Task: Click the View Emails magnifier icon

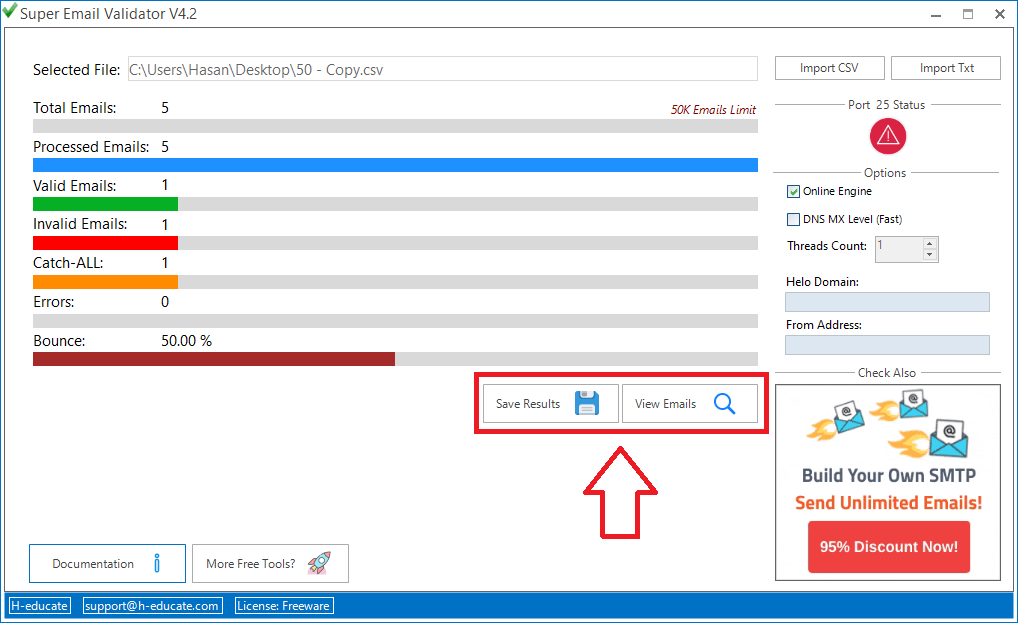Action: tap(725, 404)
